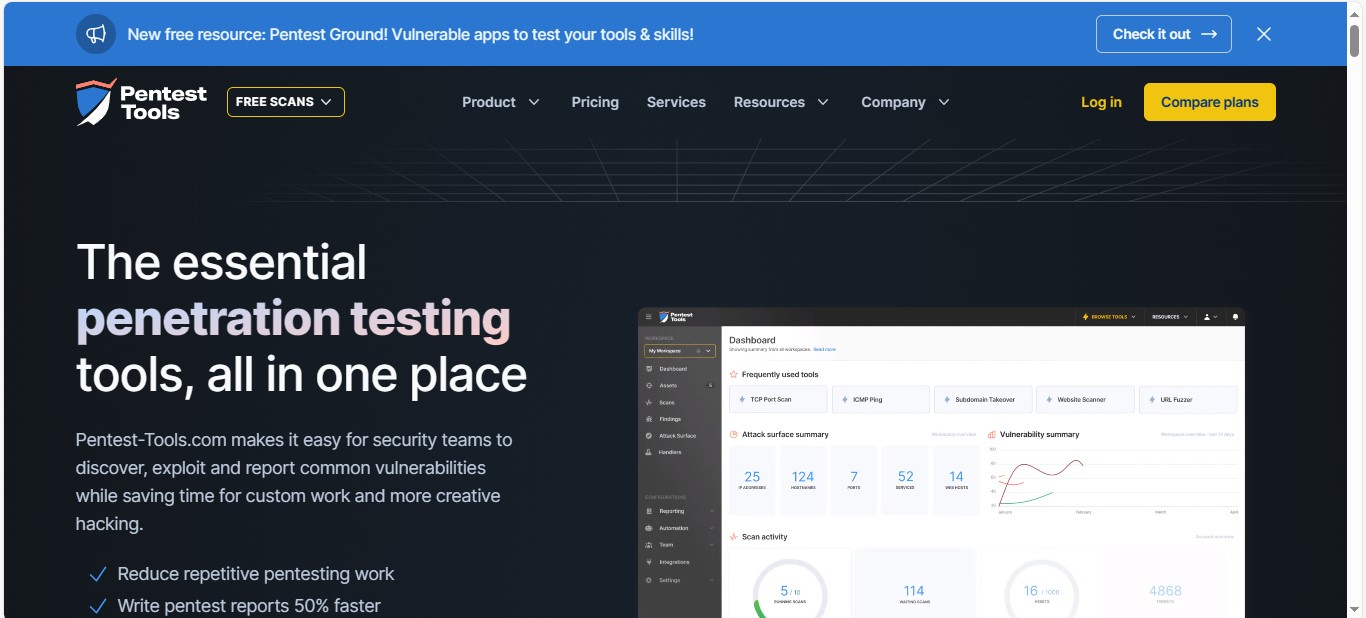Click the Team icon in the sidebar
Viewport: 1366px width, 618px height.
[649, 545]
